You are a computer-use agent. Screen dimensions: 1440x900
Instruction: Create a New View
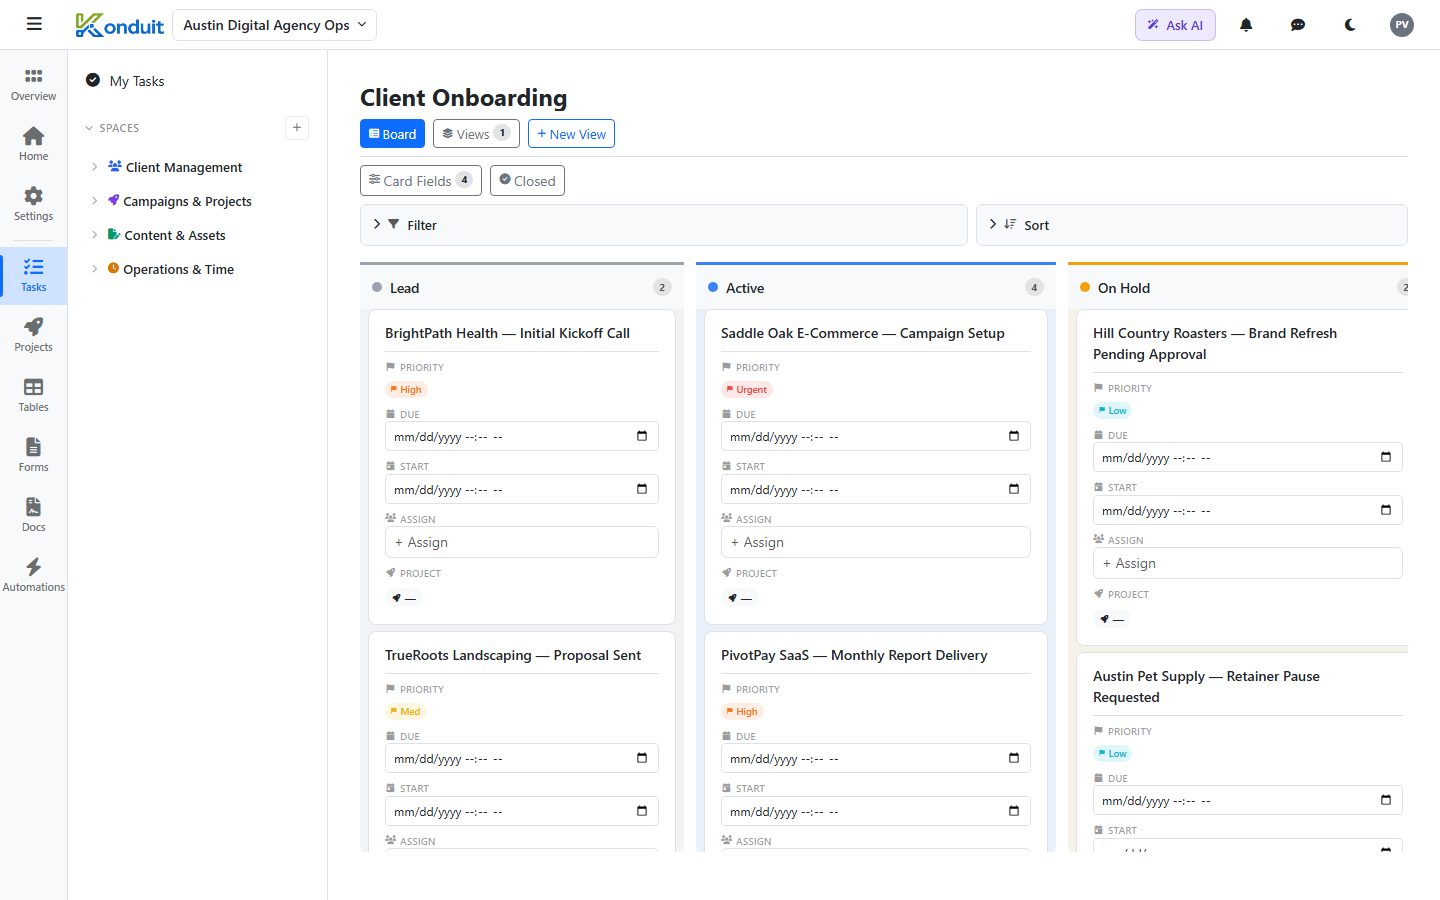click(x=571, y=134)
